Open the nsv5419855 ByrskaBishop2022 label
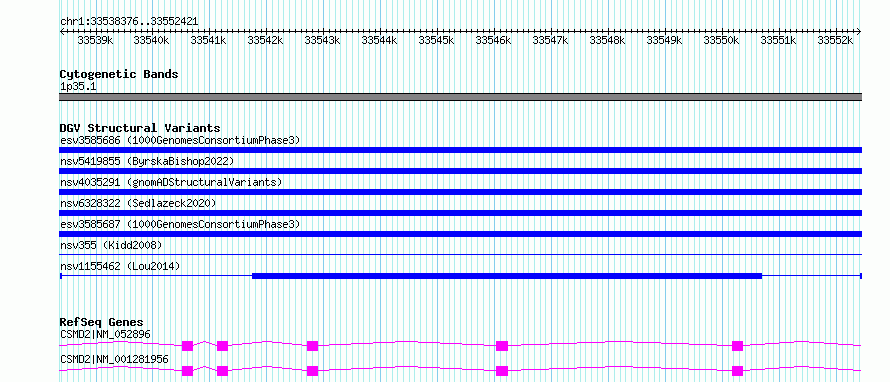This screenshot has width=890, height=382. (147, 161)
